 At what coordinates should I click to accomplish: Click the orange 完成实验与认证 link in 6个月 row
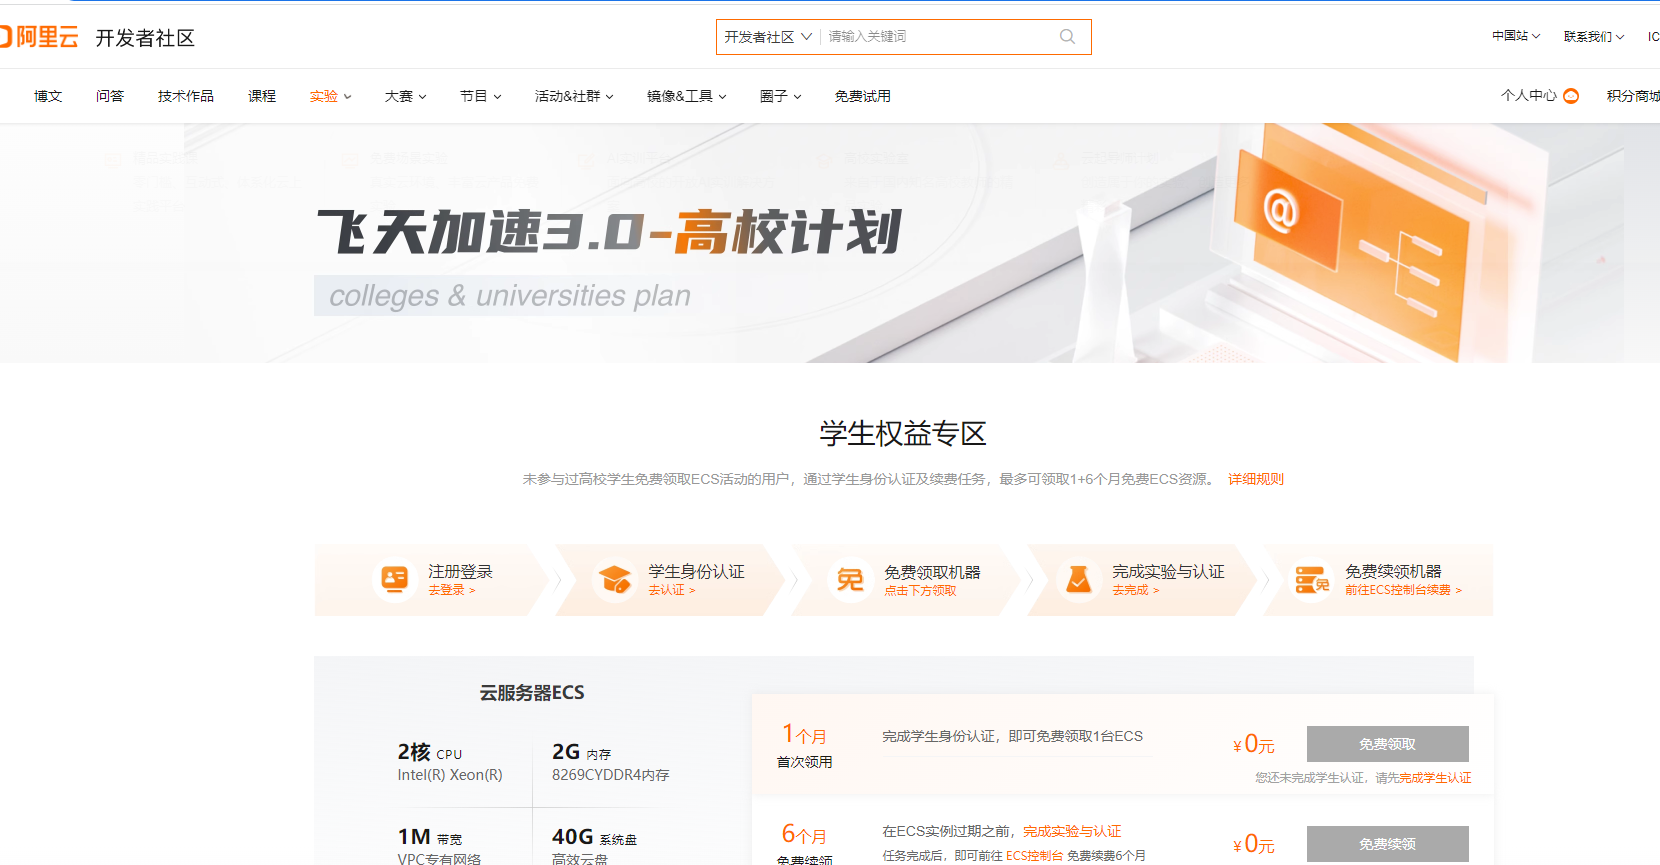click(1072, 831)
